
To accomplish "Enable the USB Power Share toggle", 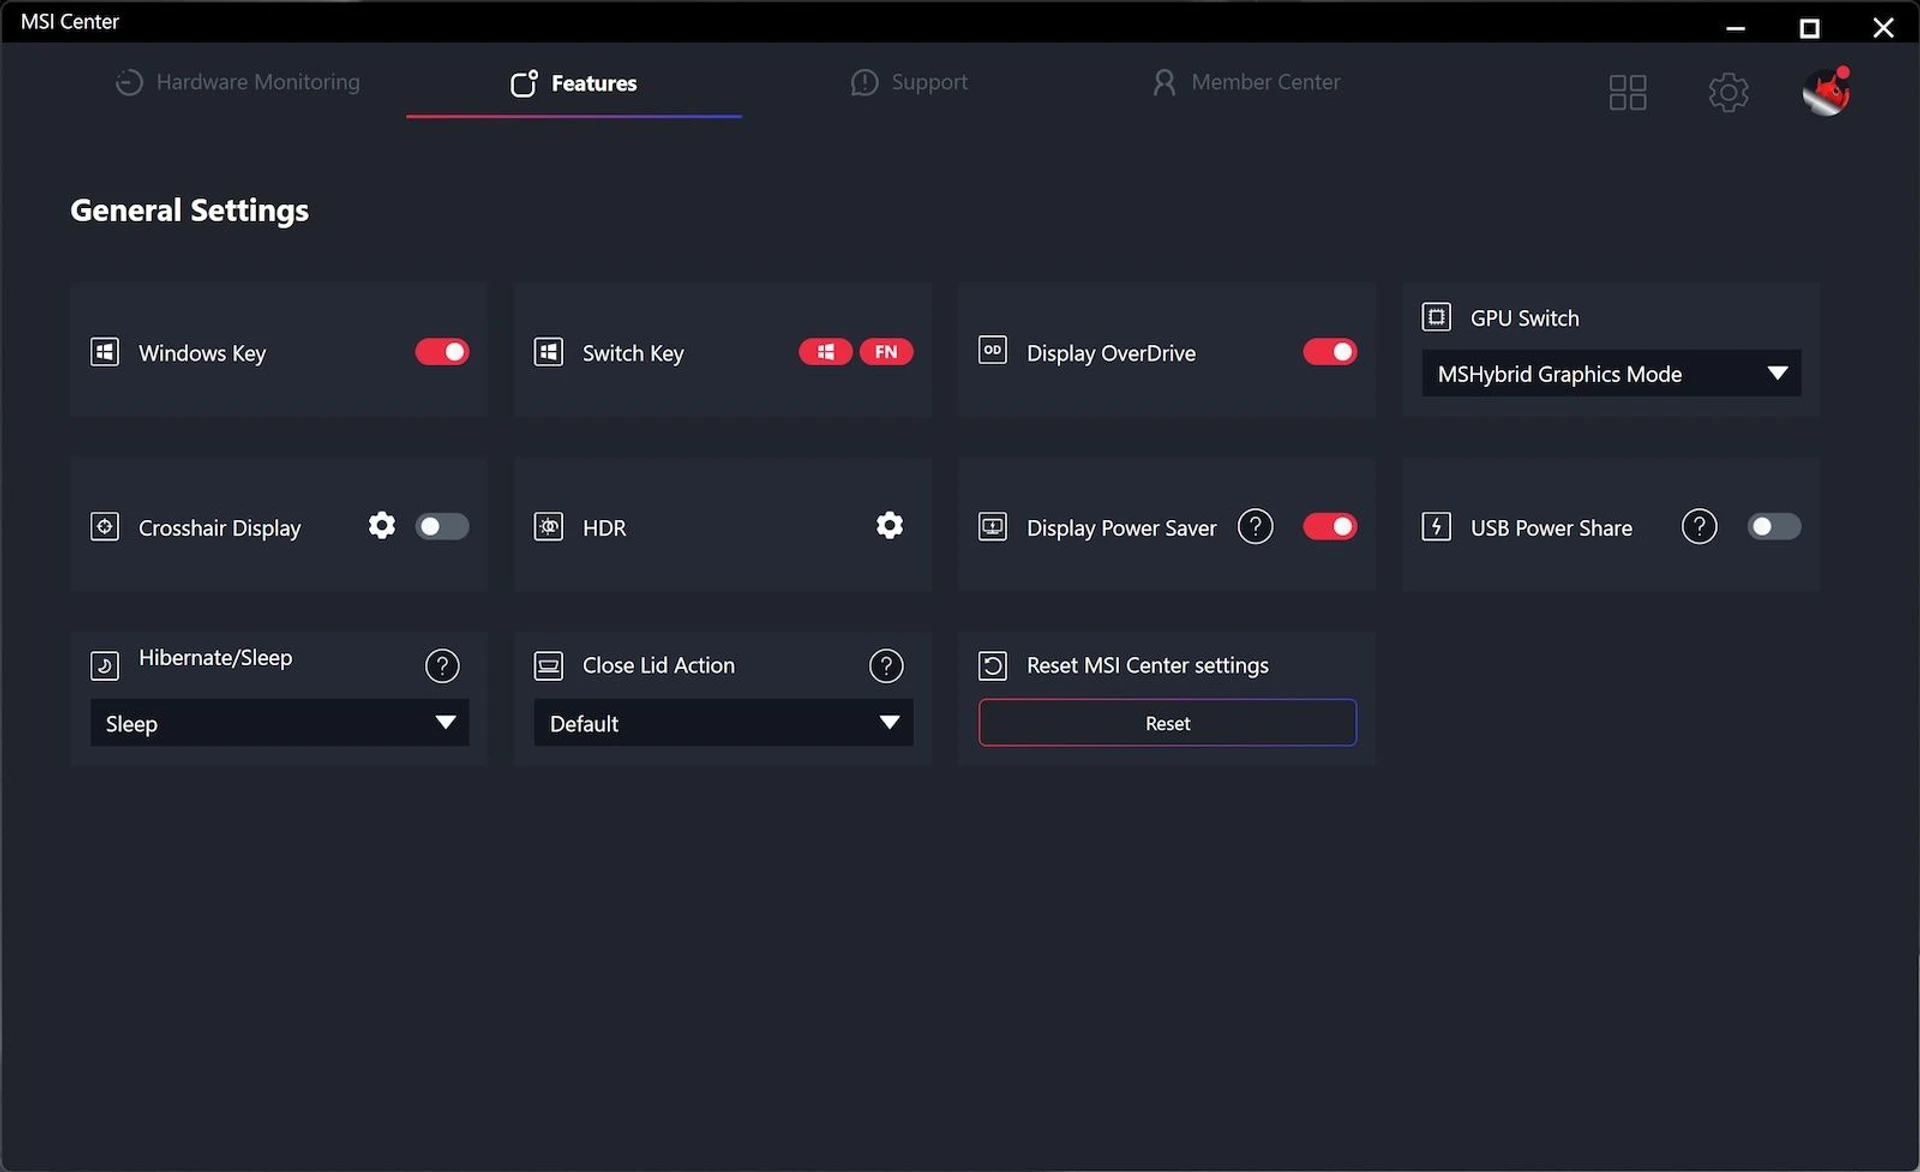I will 1774,526.
